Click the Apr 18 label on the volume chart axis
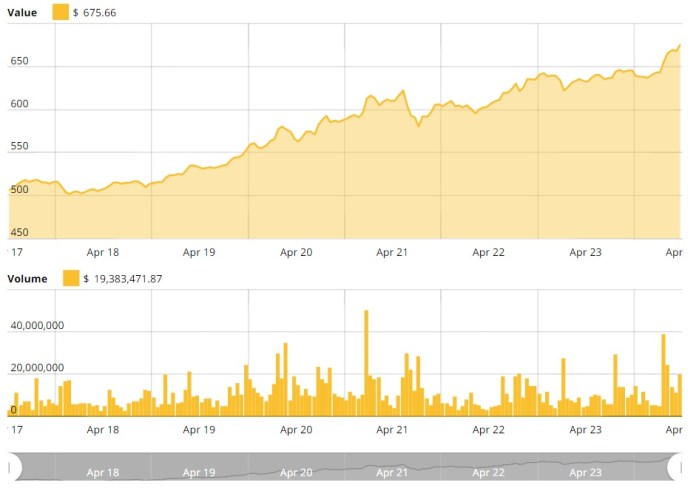The image size is (696, 488). [x=103, y=429]
